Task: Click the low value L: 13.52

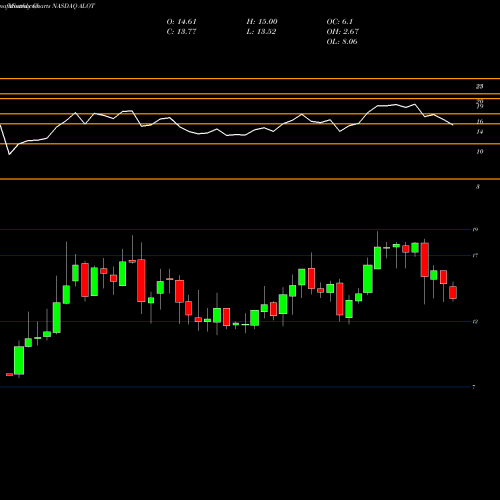Action: click(261, 32)
